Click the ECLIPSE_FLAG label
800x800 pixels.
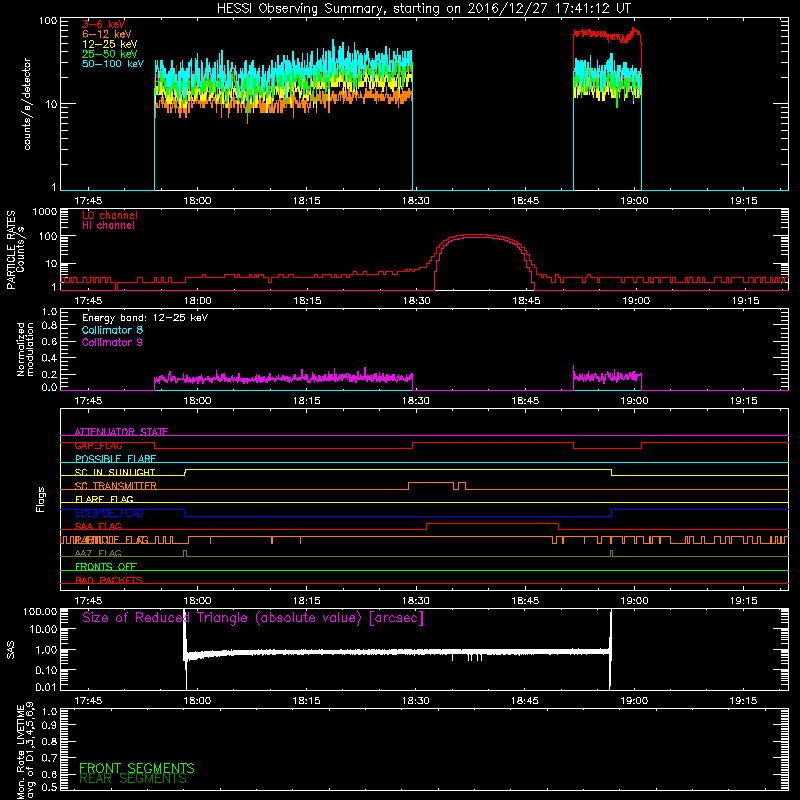pos(109,513)
